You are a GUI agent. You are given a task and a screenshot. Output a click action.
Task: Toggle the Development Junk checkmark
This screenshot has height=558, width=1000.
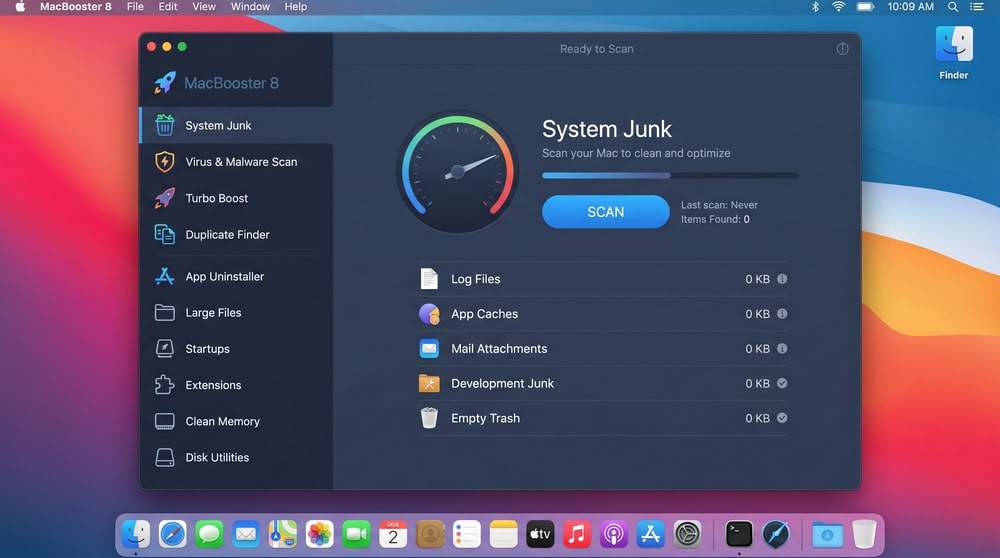pyautogui.click(x=782, y=383)
